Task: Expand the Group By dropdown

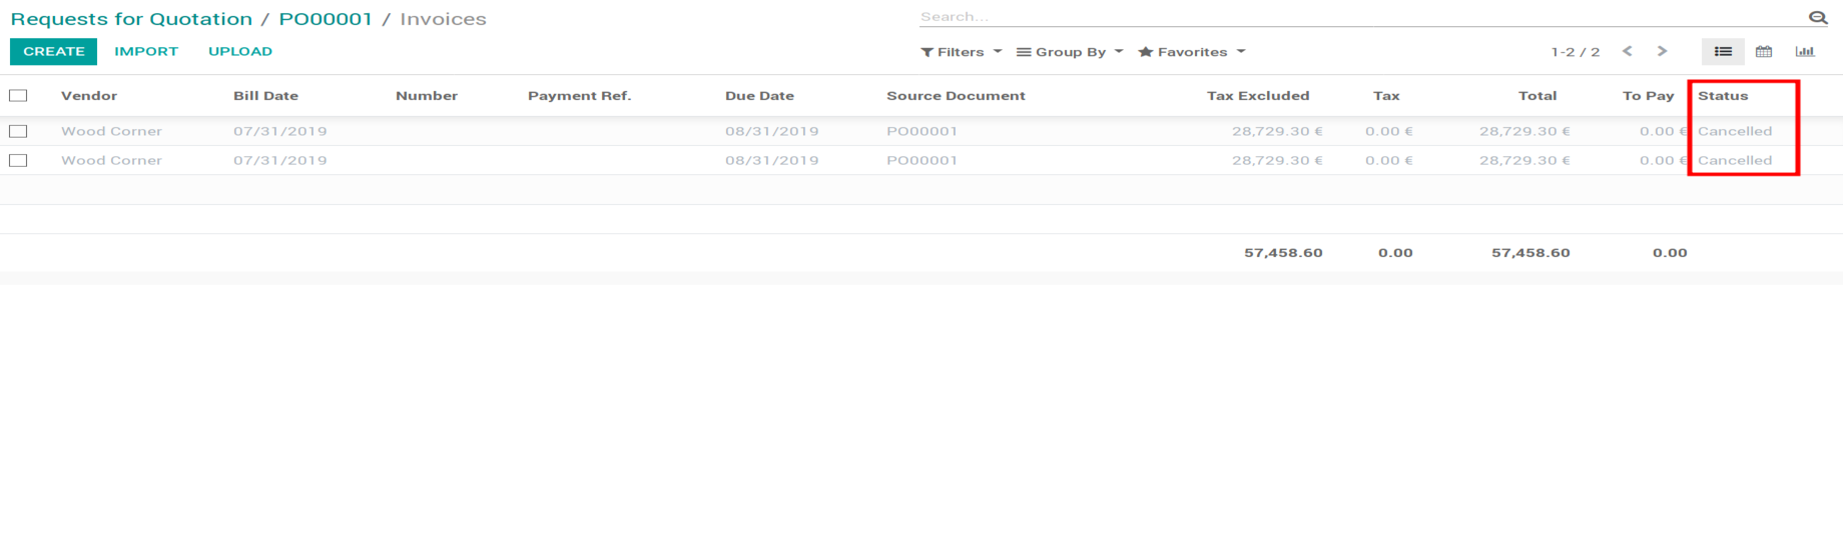Action: click(1069, 52)
